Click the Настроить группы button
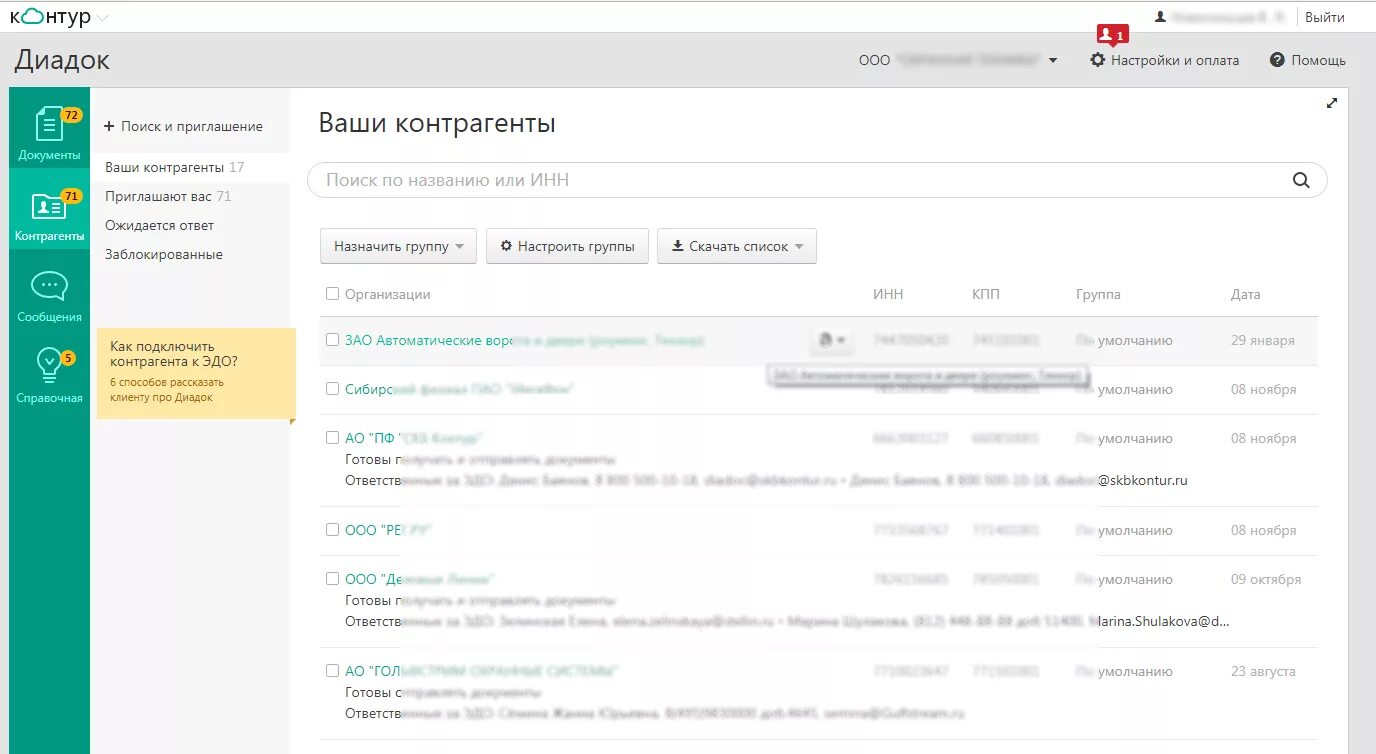Screen dimensions: 1376x754 click(x=567, y=246)
